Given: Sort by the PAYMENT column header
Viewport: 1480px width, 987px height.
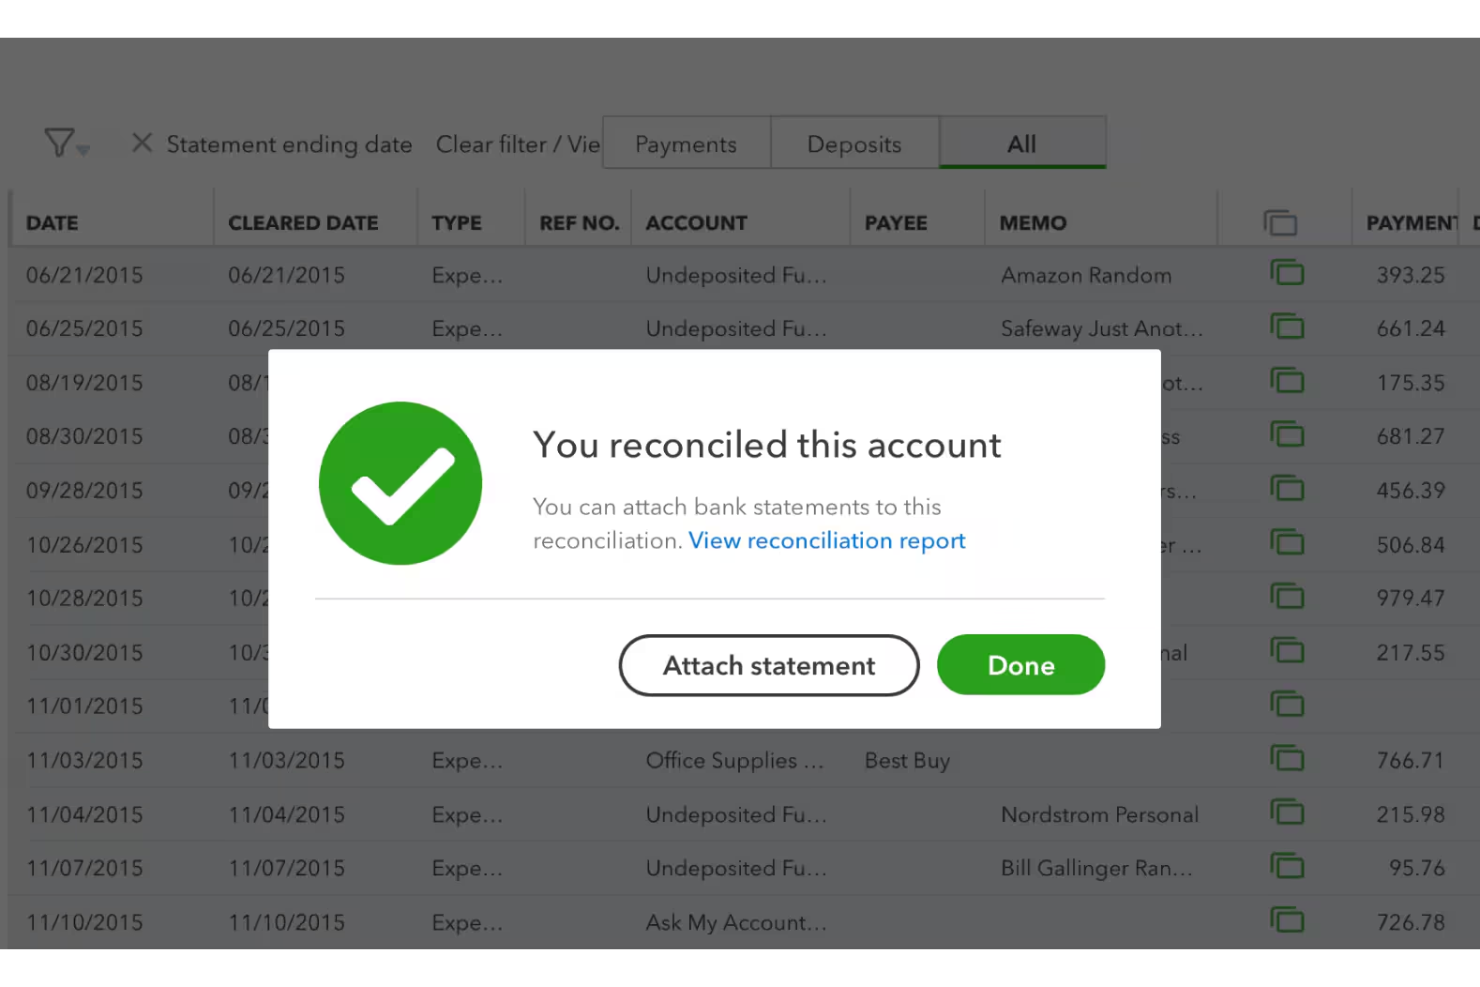Looking at the screenshot, I should (1413, 222).
